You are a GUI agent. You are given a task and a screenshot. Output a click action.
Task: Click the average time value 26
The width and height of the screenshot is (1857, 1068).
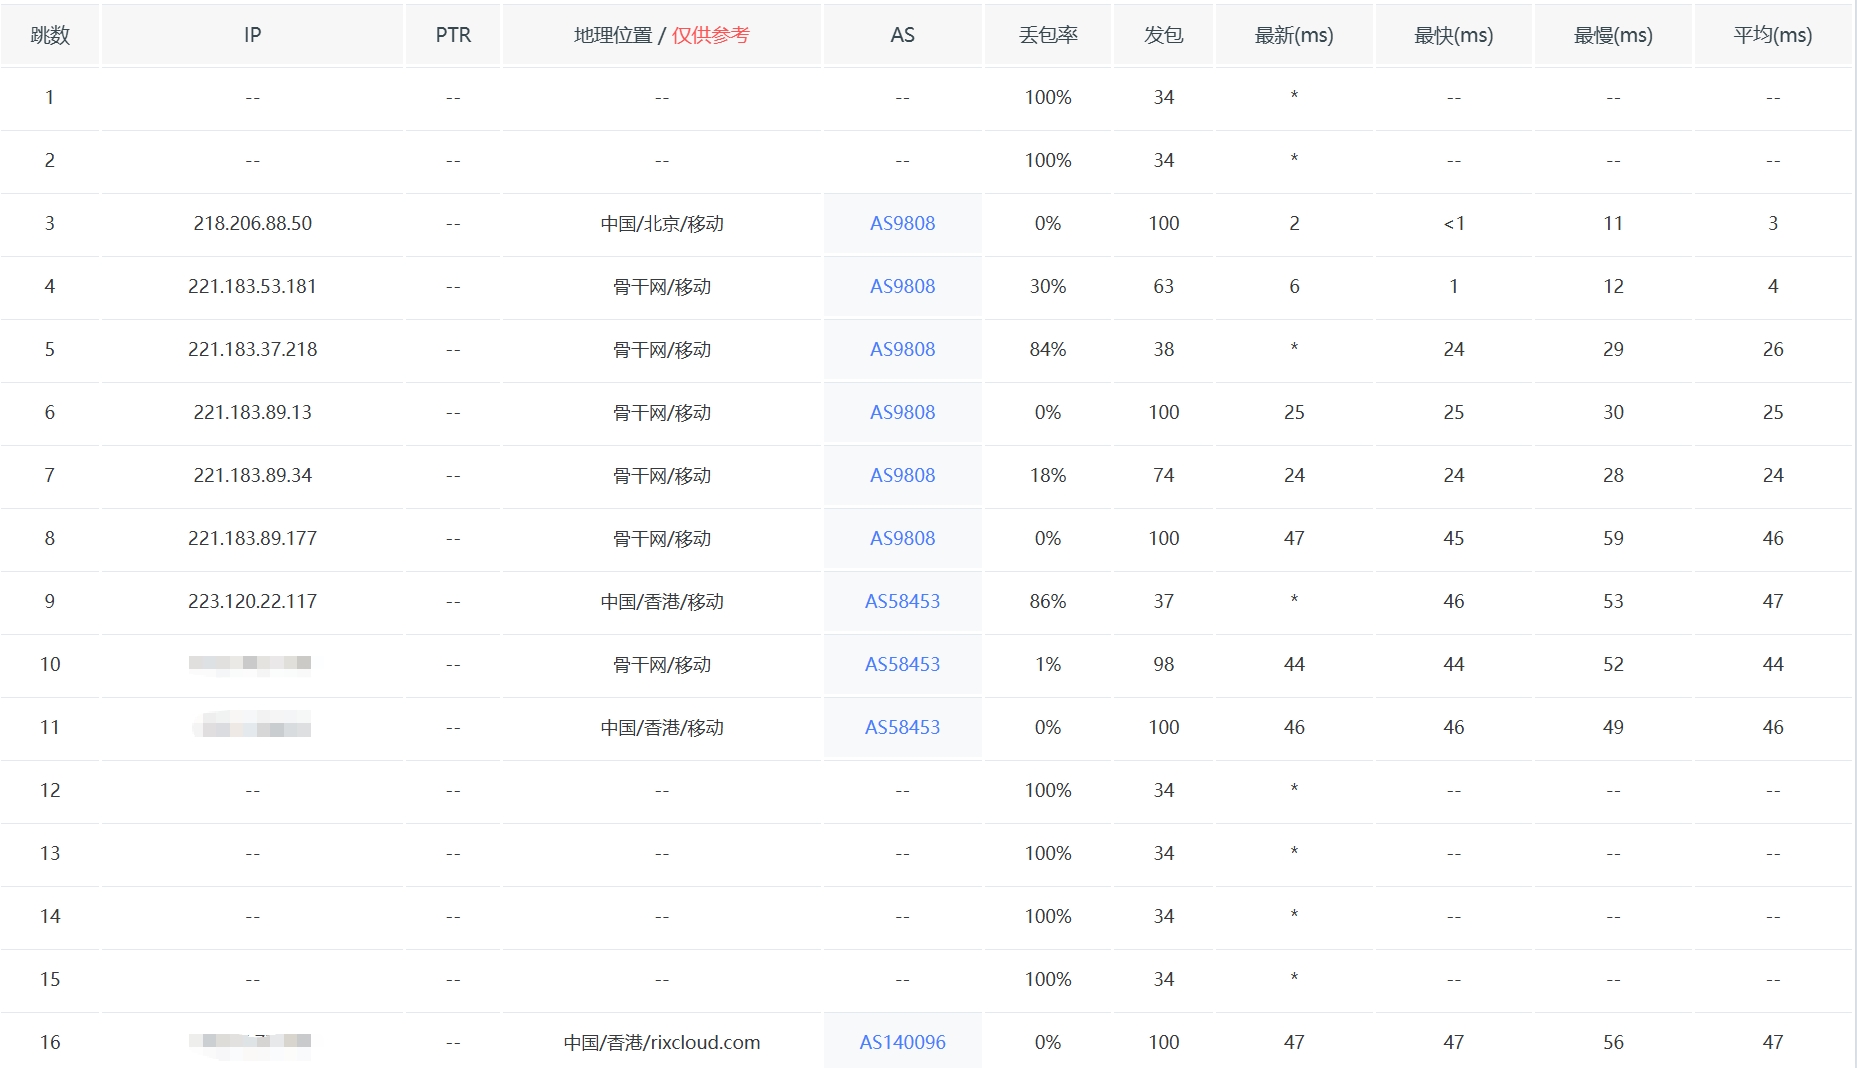pos(1772,349)
